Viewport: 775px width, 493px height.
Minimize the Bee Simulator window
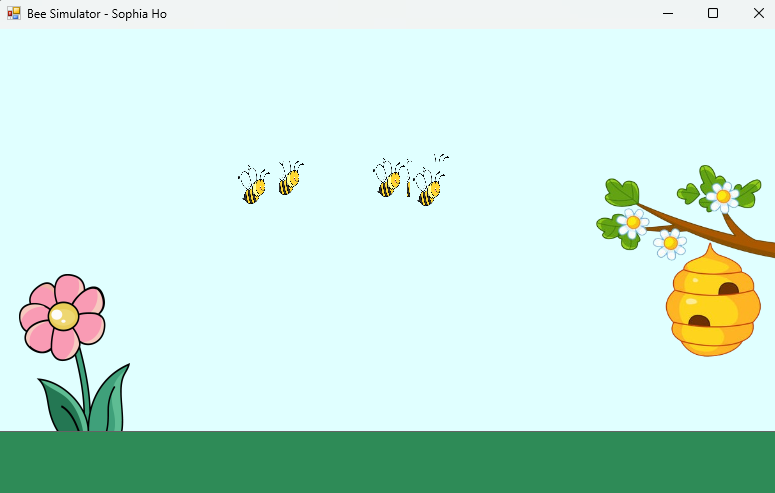coord(668,13)
